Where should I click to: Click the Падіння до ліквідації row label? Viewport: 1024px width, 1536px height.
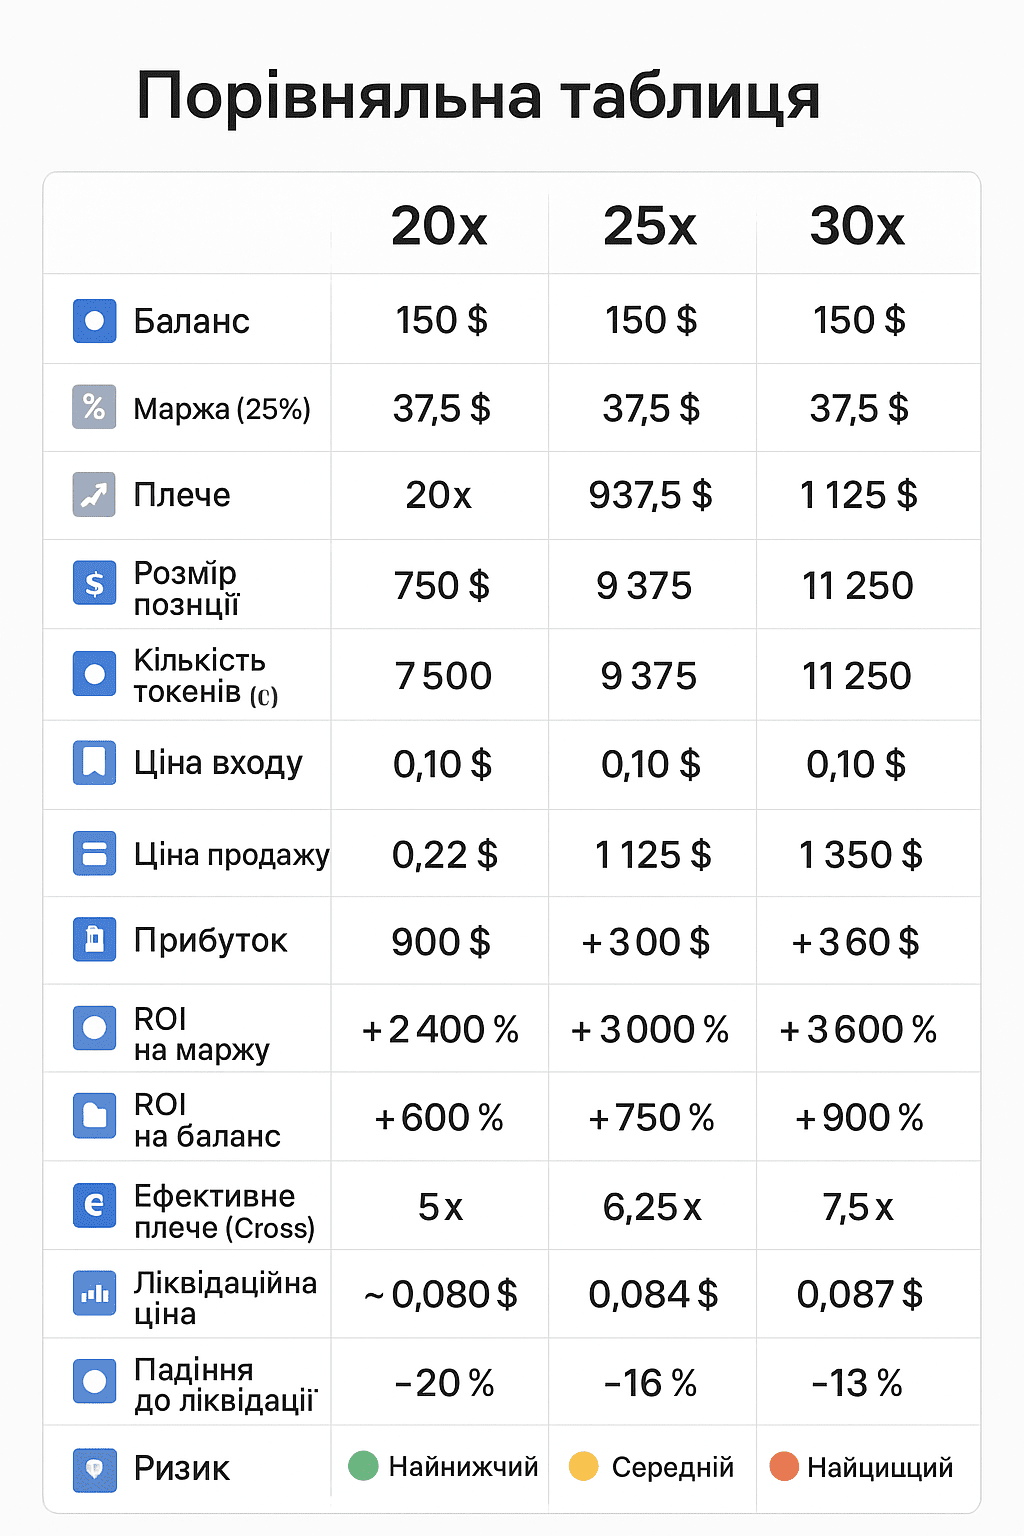click(x=224, y=1385)
